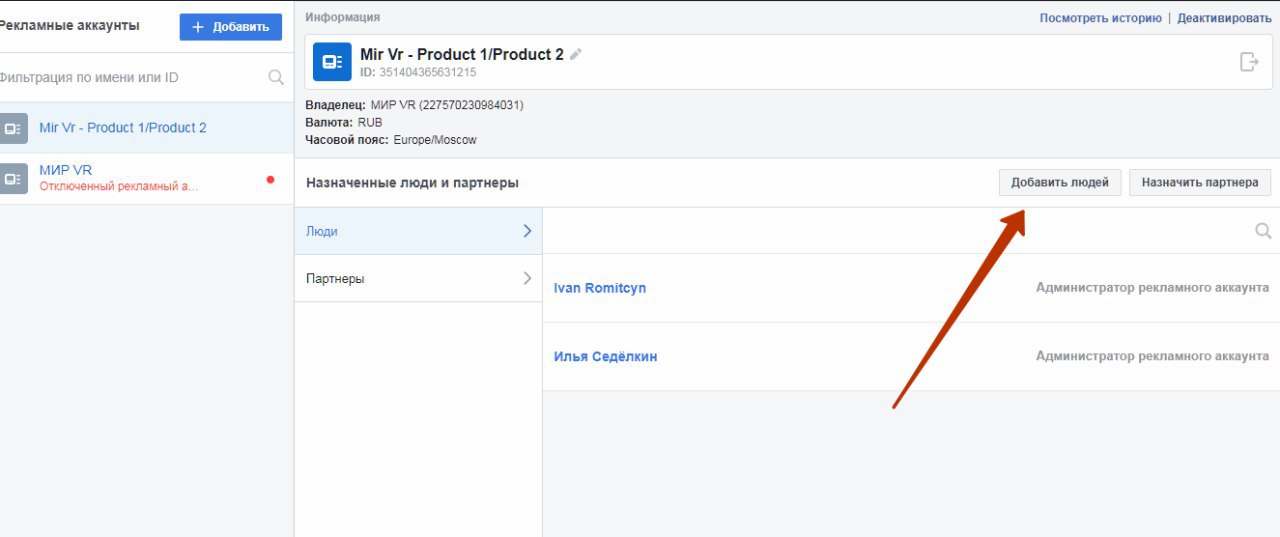This screenshot has width=1280, height=537.
Task: Click the pencil edit icon beside account name
Action: 575,55
